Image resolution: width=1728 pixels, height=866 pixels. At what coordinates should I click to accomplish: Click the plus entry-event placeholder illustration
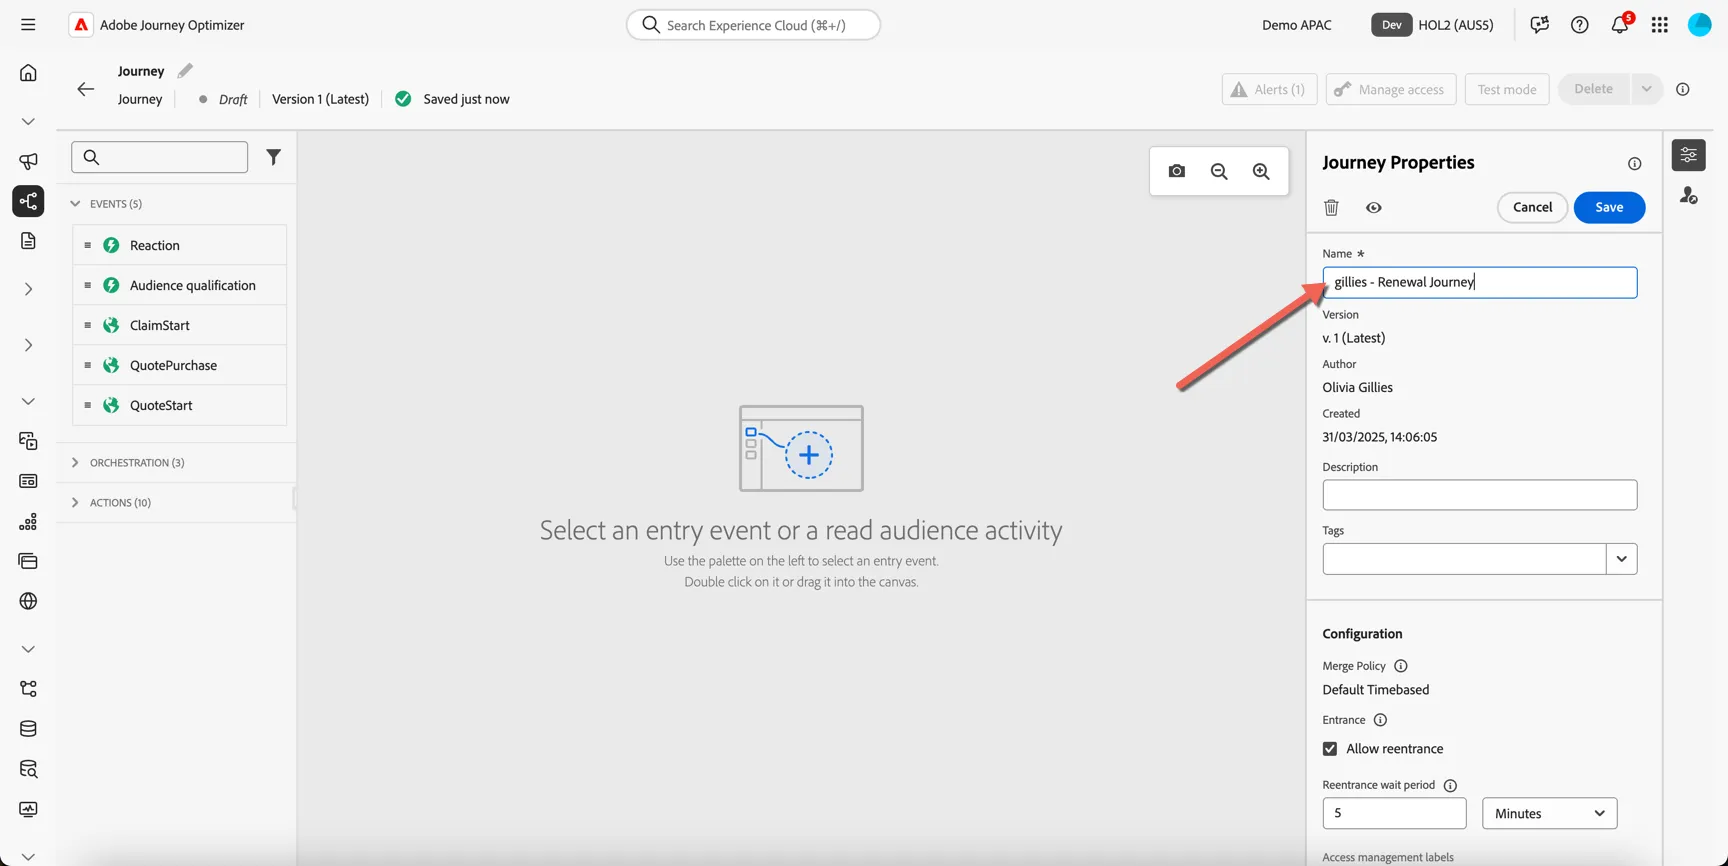click(x=801, y=448)
